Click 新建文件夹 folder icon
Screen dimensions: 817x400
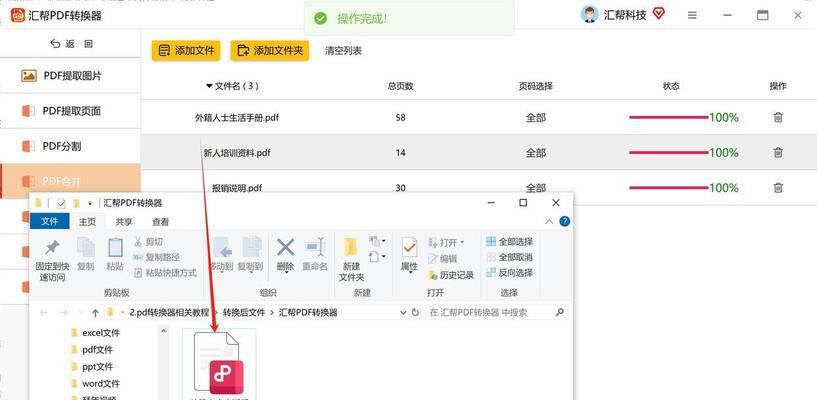(351, 247)
